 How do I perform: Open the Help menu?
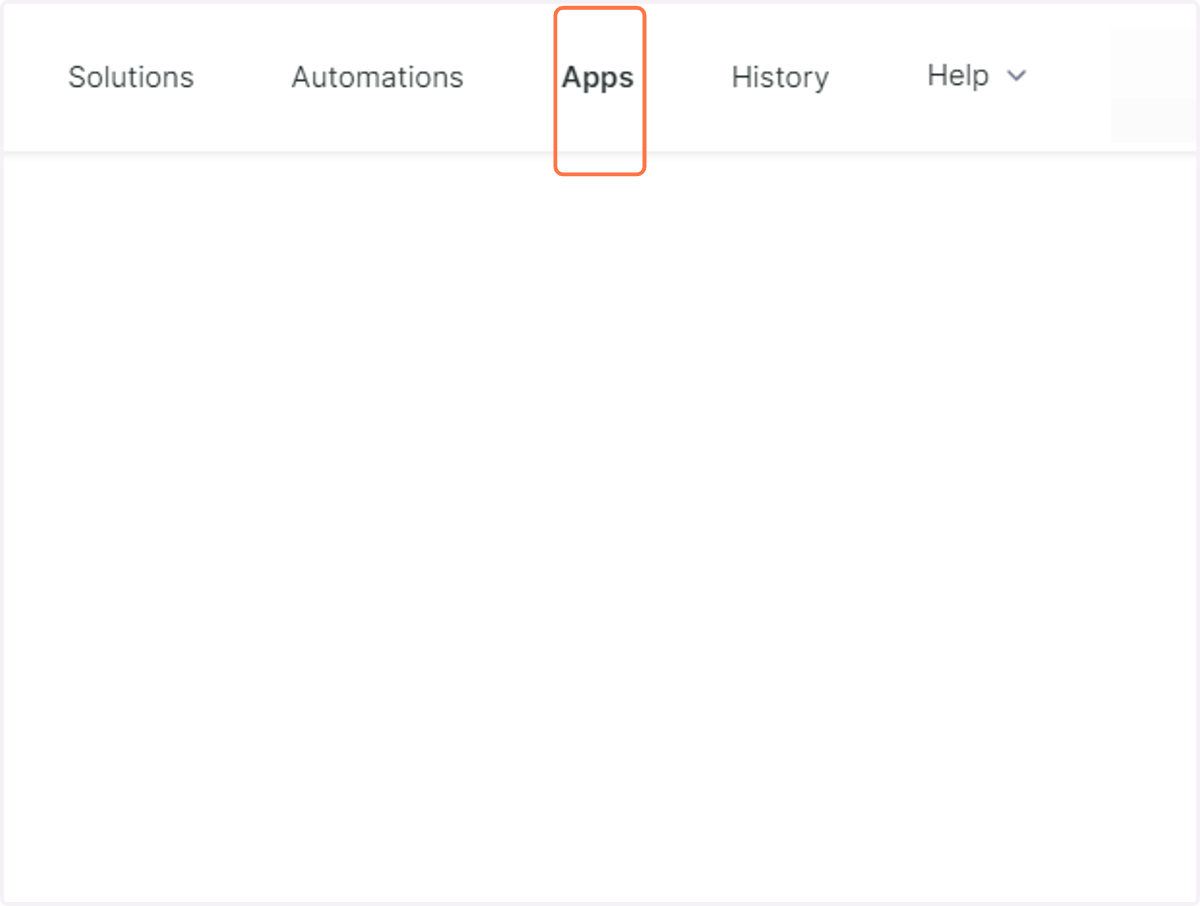point(958,76)
